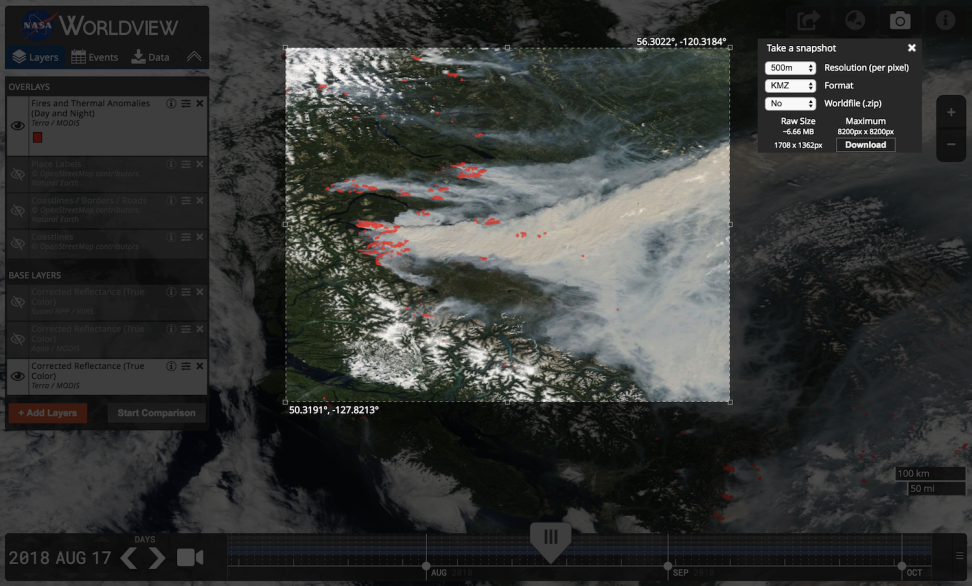The image size is (972, 586).
Task: Open info for Terra / MODIS reflectance layer
Action: coord(171,366)
